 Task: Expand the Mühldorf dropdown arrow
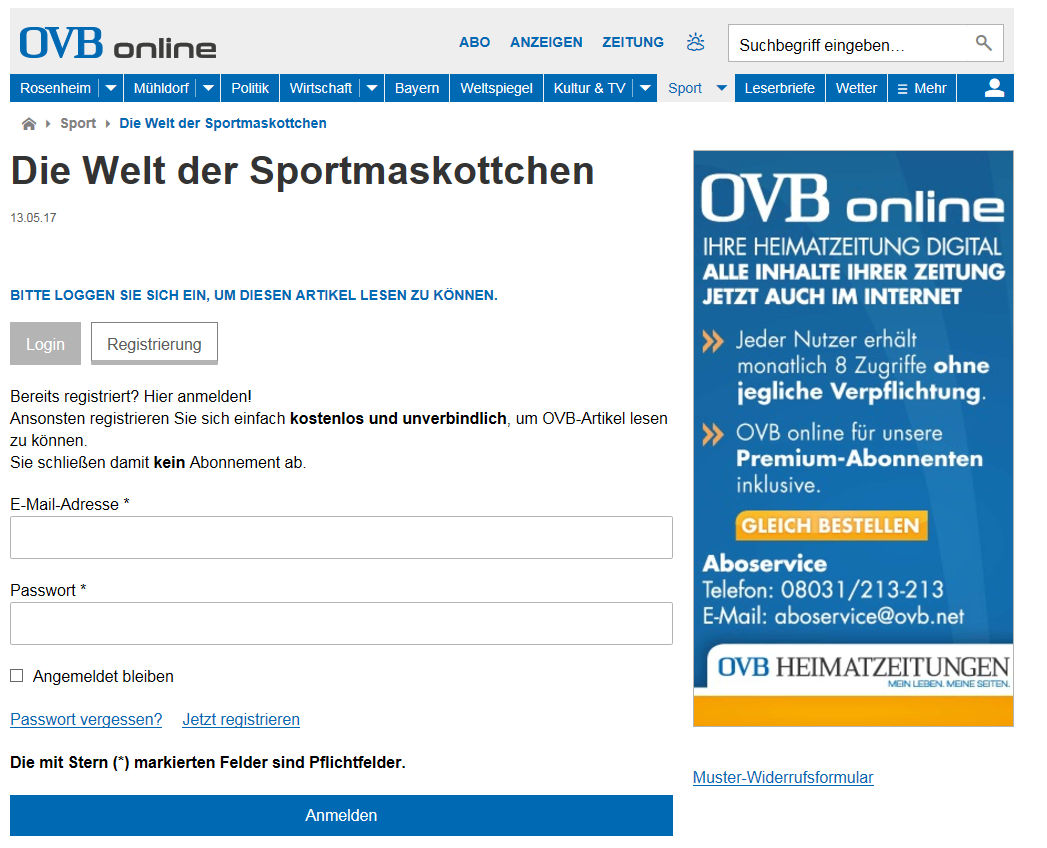(x=208, y=88)
